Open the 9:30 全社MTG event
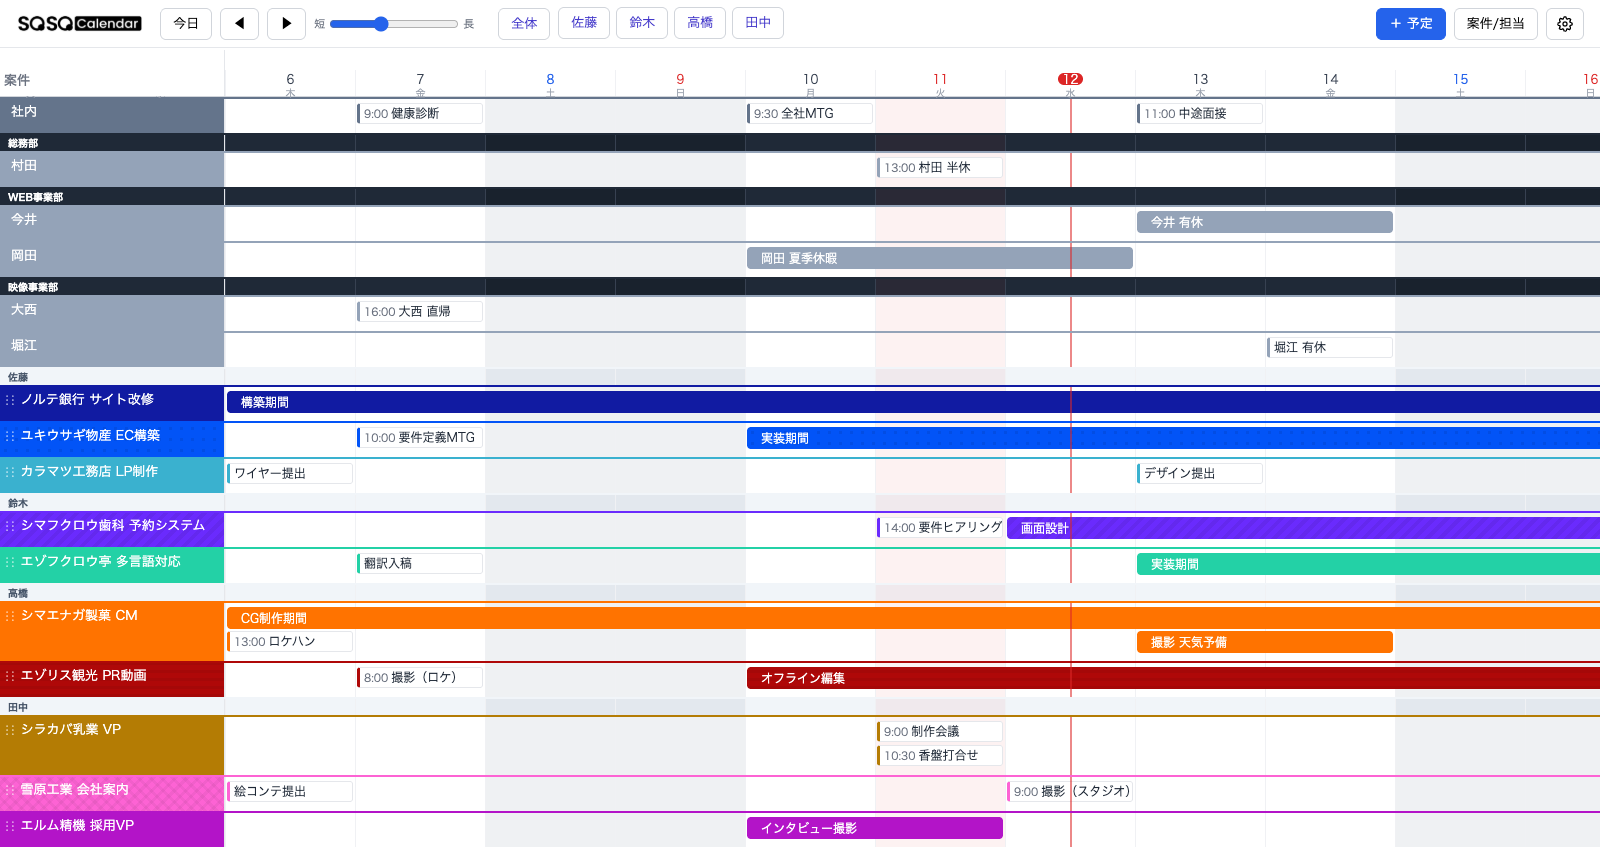The image size is (1600, 847). pos(810,113)
